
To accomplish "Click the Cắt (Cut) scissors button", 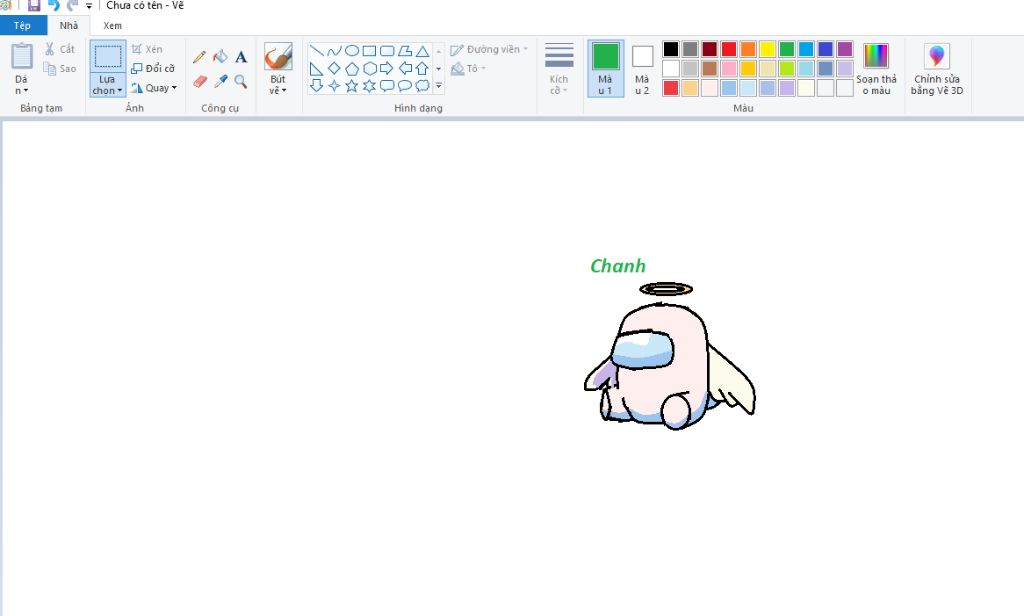I will click(59, 49).
